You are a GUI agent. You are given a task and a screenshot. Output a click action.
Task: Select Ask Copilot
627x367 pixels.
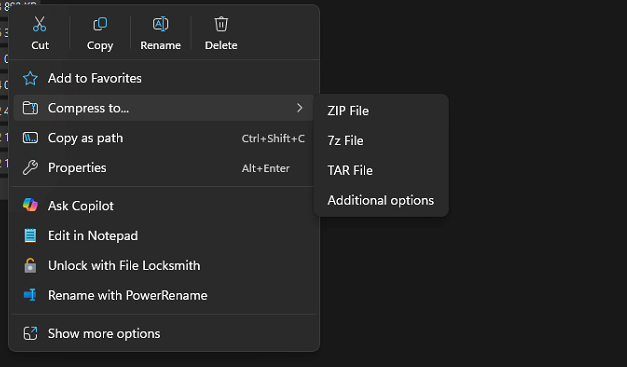(x=163, y=205)
